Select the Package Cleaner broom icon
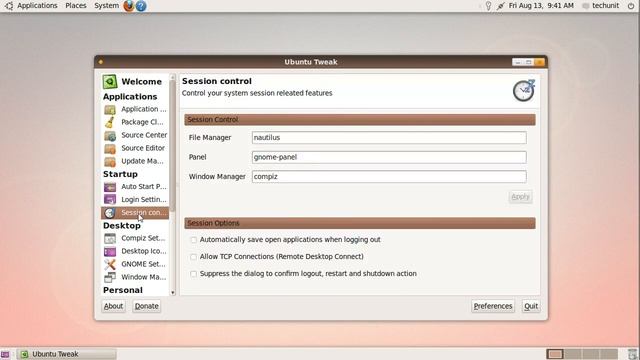The width and height of the screenshot is (640, 360). (110, 122)
